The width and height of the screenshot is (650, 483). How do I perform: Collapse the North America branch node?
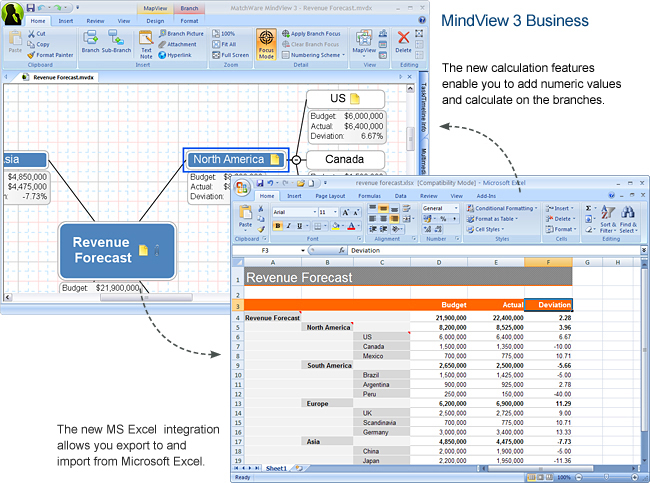pyautogui.click(x=296, y=160)
